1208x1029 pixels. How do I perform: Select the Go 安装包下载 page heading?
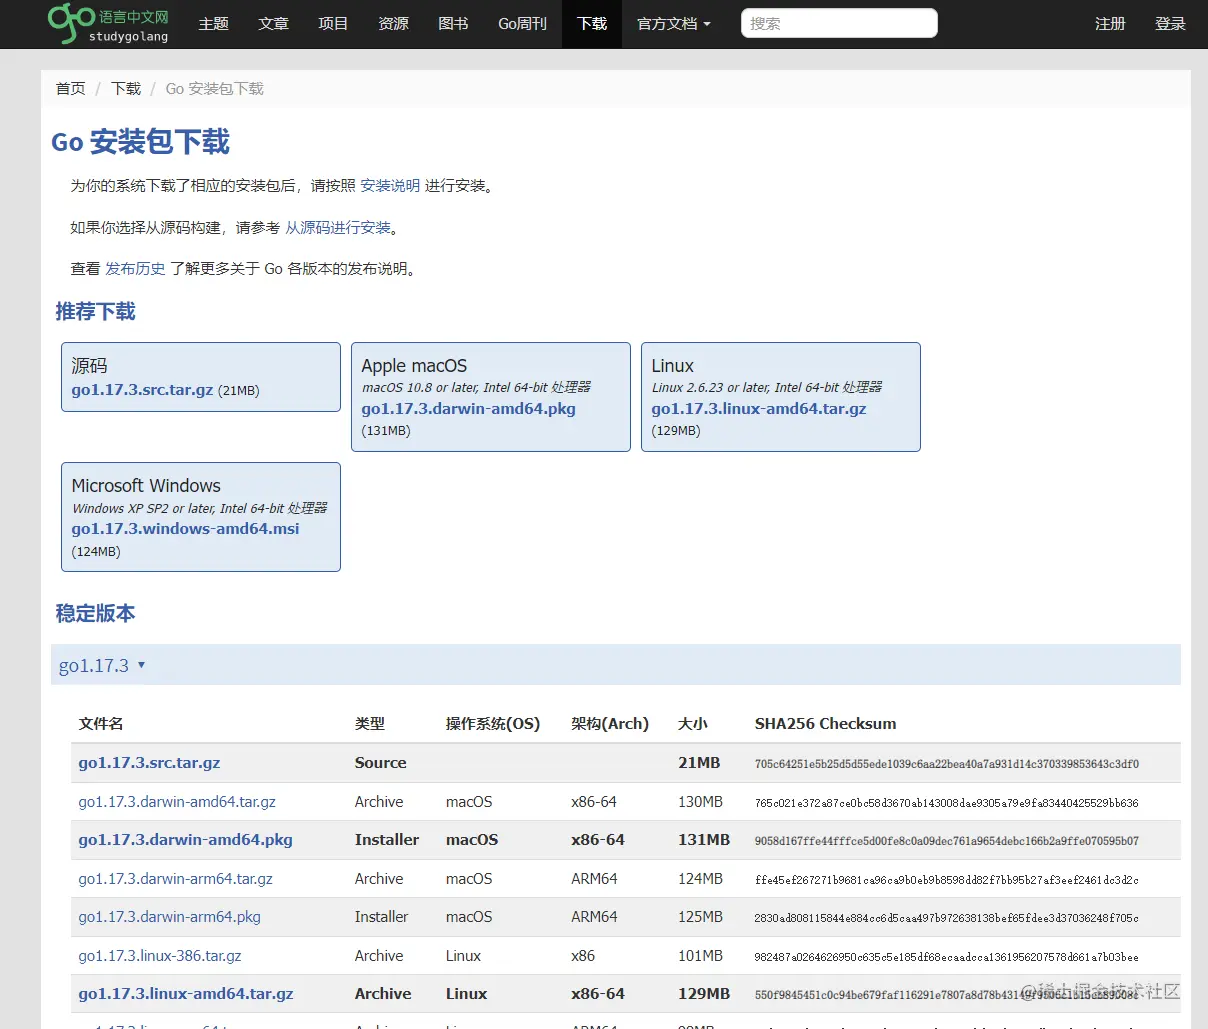click(140, 142)
